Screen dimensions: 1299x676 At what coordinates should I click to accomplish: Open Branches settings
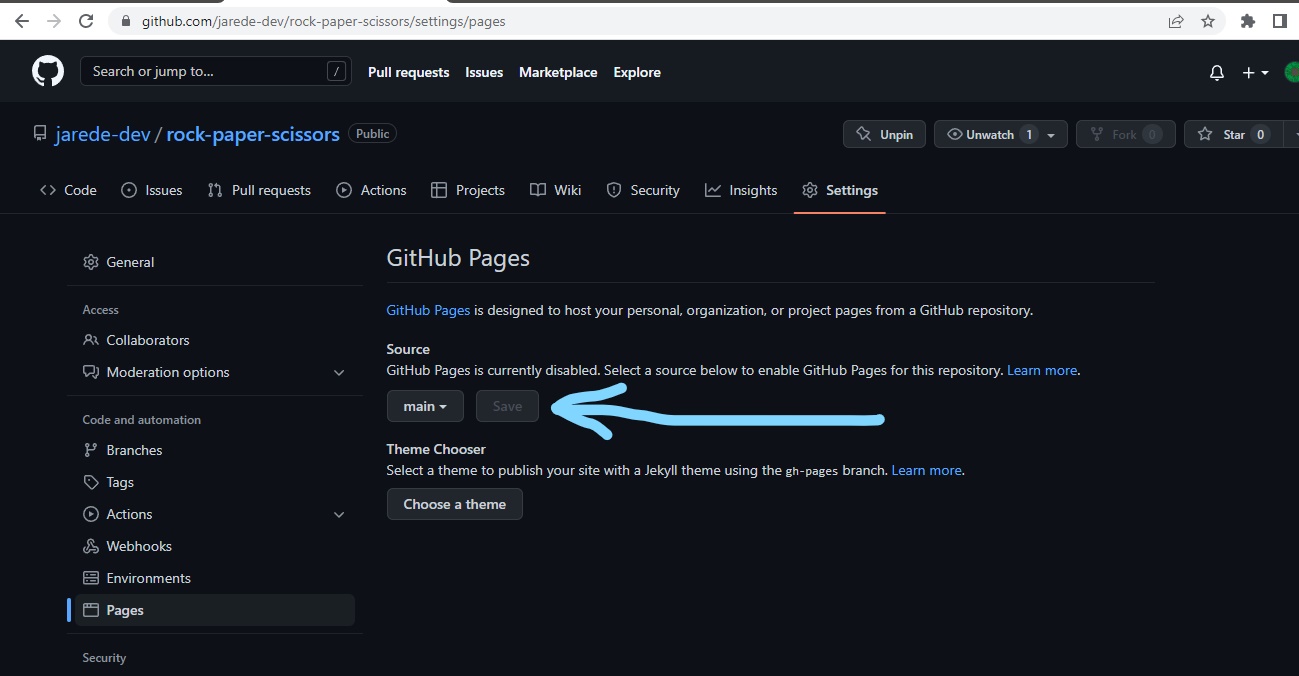pos(214,450)
